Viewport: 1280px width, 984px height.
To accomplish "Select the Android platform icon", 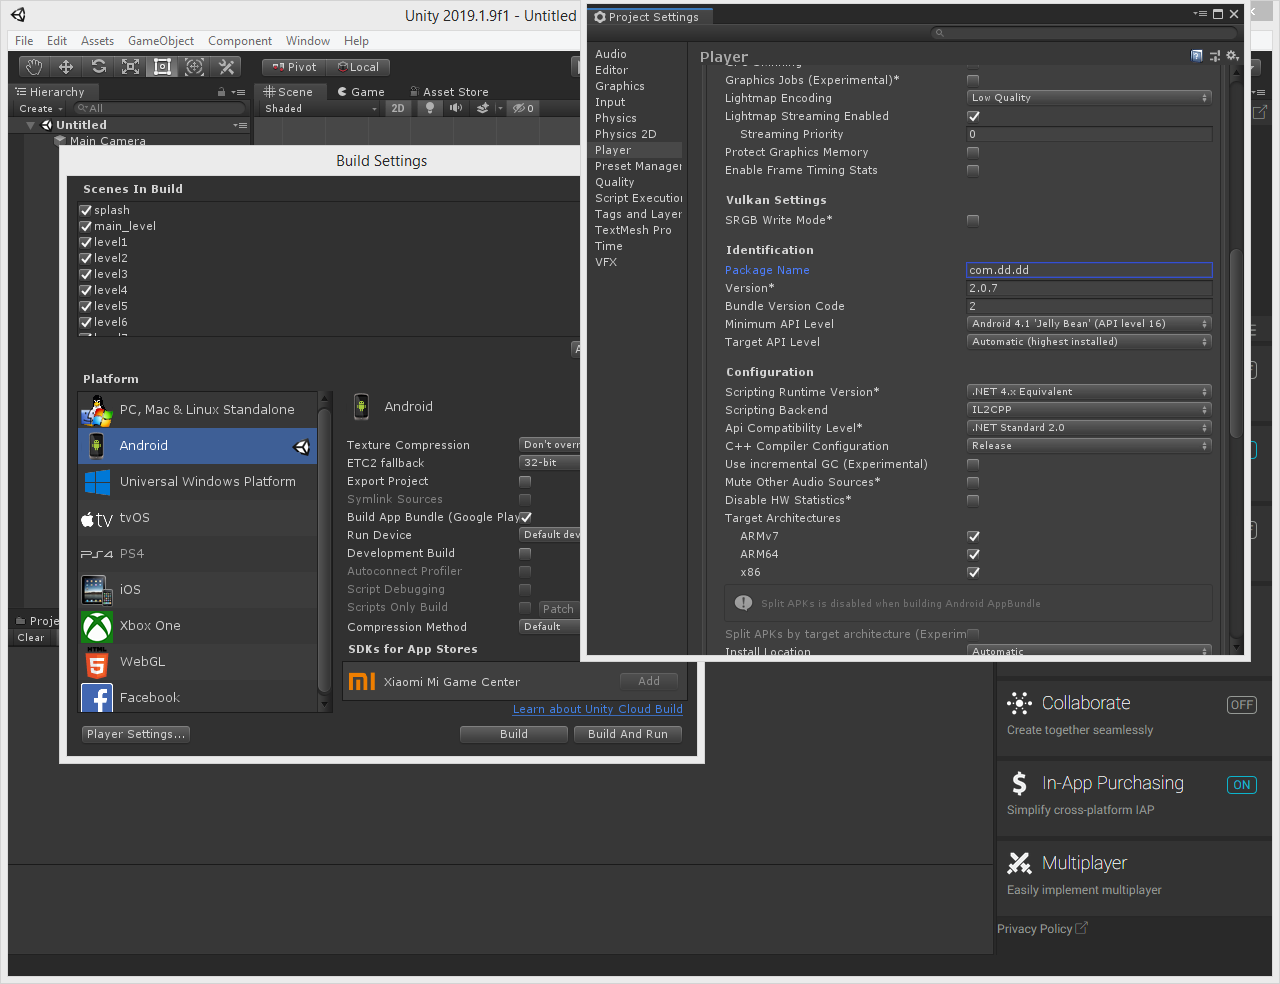I will point(97,446).
